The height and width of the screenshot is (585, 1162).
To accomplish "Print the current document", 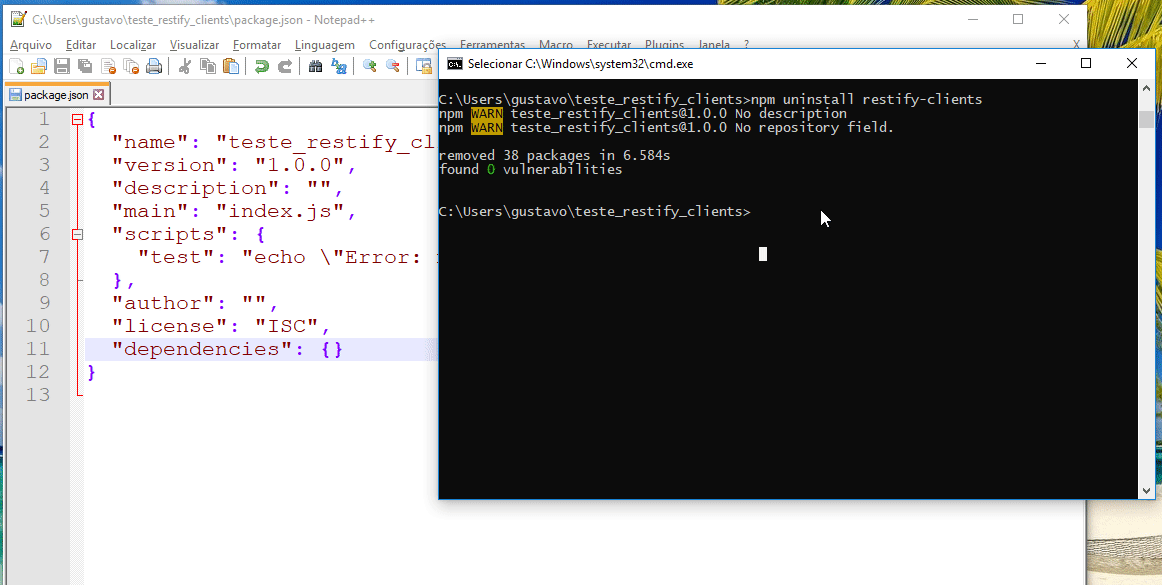I will [153, 66].
